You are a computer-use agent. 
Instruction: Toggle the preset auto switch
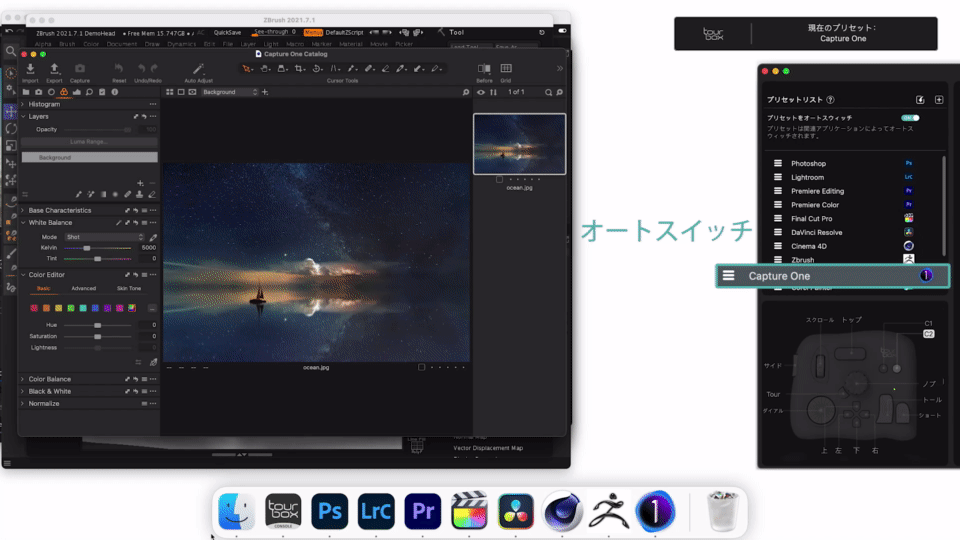click(910, 118)
